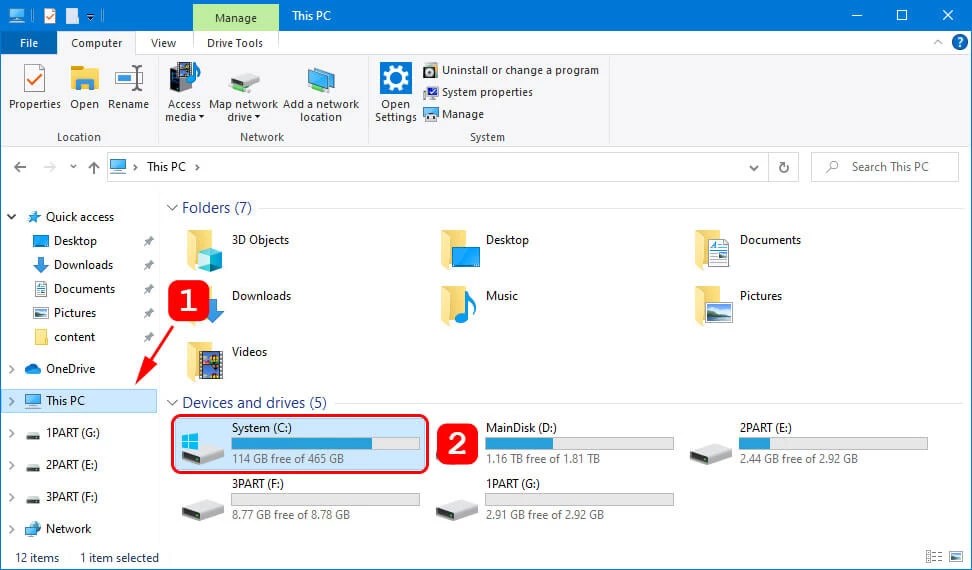Click Uninstall or change a program
972x570 pixels.
click(511, 70)
